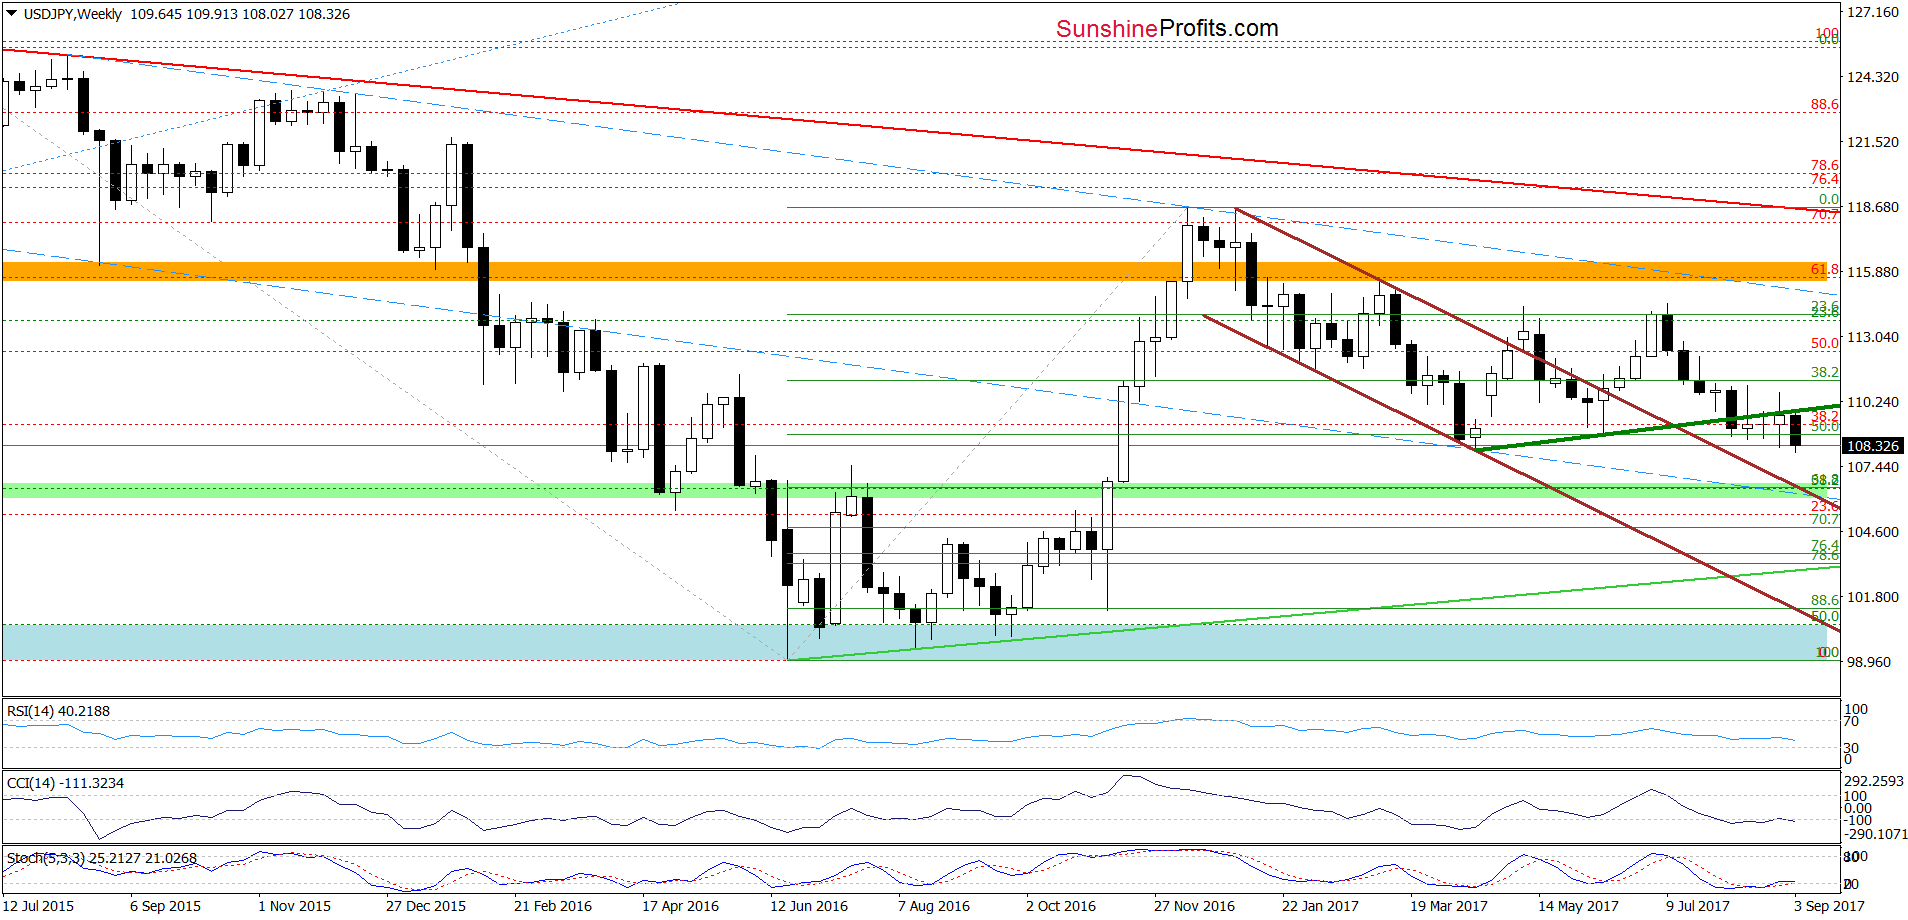Click the 12 Jul 2015 date label
The width and height of the screenshot is (1908, 920).
38,906
